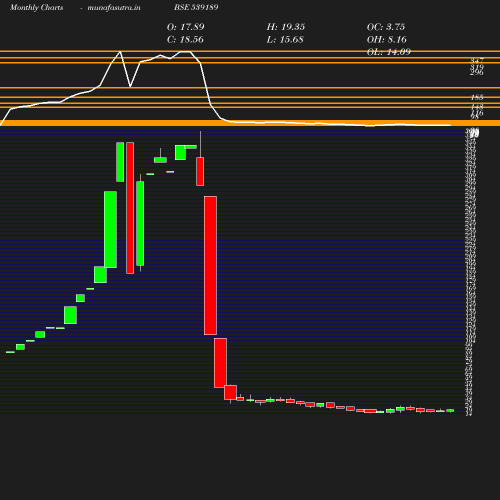Click the '185' price axis label
Viewport: 500px width, 500px height.
pos(477,97)
